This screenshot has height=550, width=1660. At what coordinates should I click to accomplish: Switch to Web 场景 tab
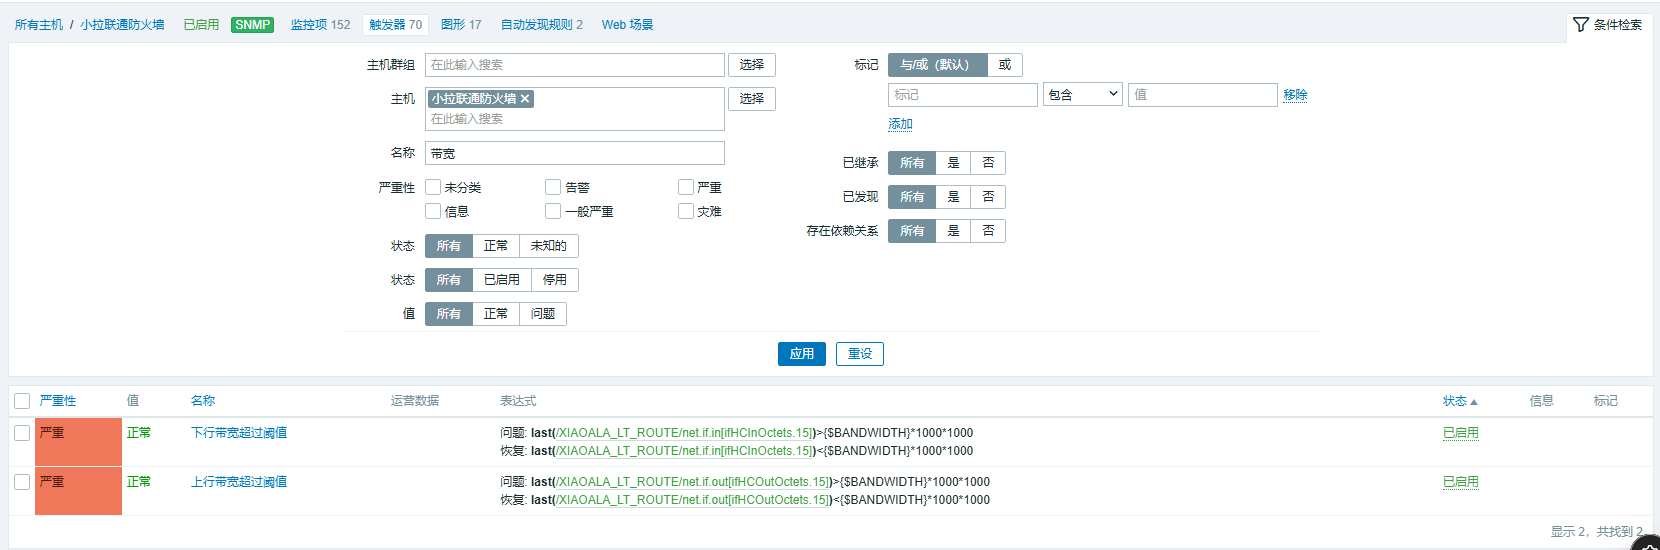tap(627, 25)
